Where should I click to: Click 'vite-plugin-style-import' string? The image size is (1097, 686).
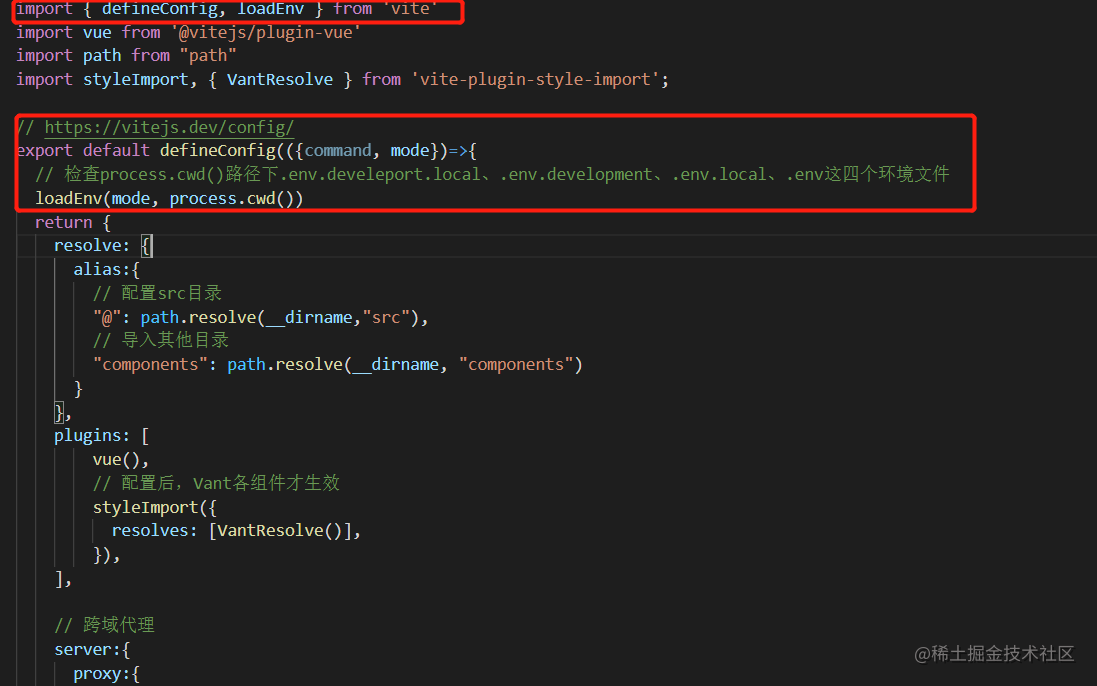(x=535, y=79)
